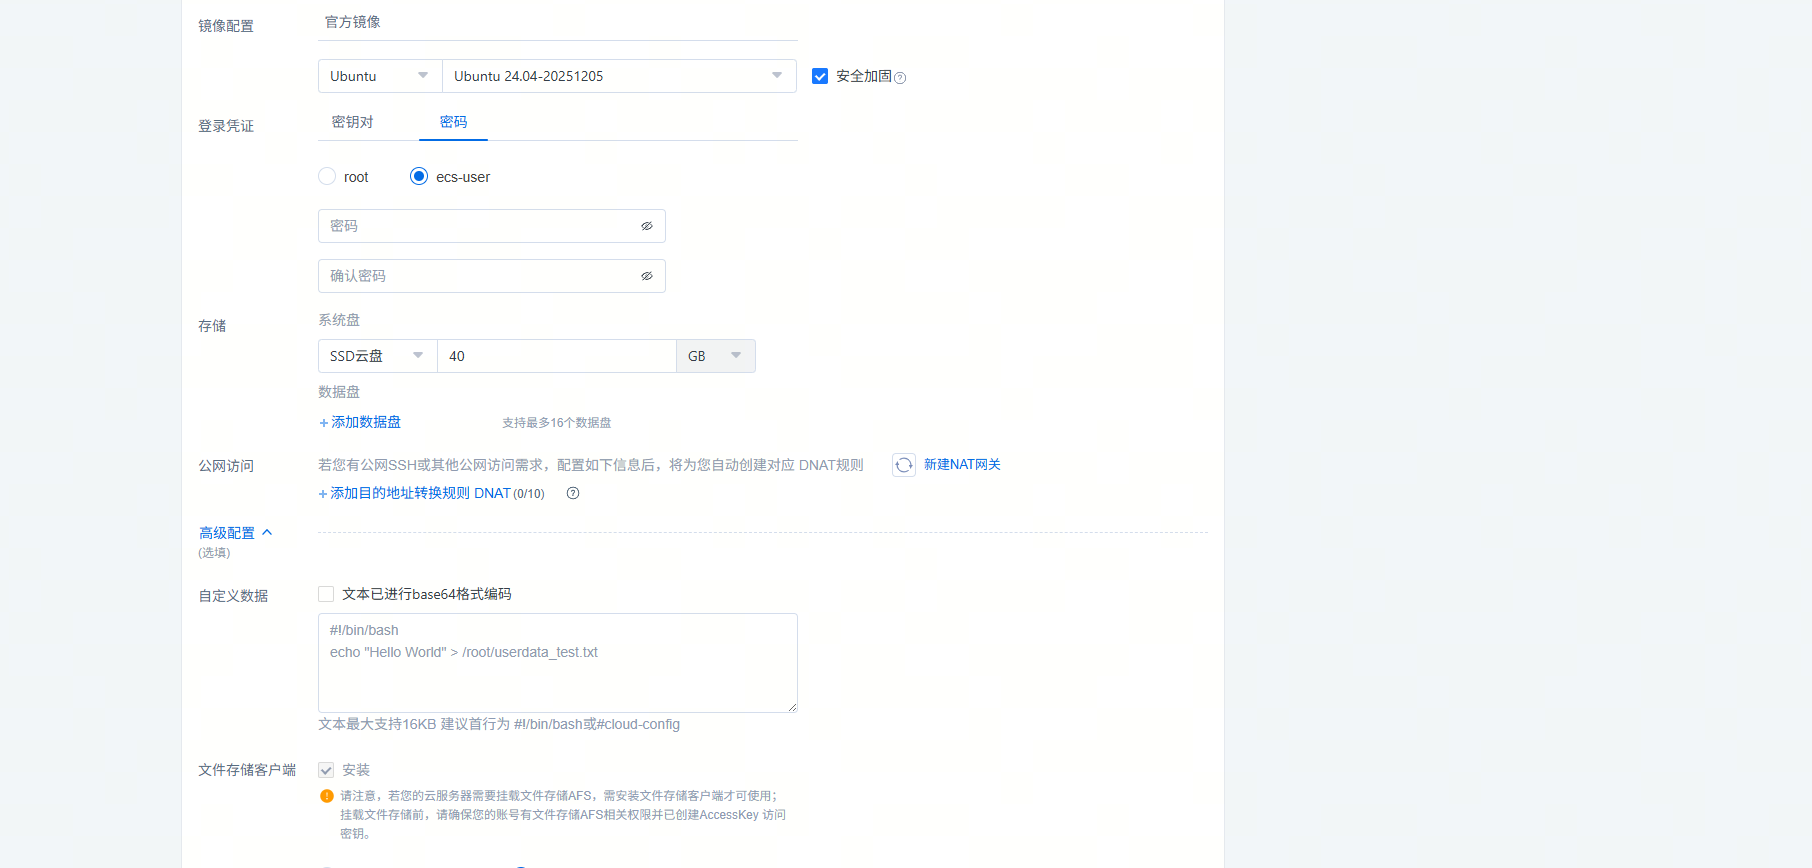The width and height of the screenshot is (1812, 868).
Task: Click the help icon next to 安全加固
Action: pos(900,78)
